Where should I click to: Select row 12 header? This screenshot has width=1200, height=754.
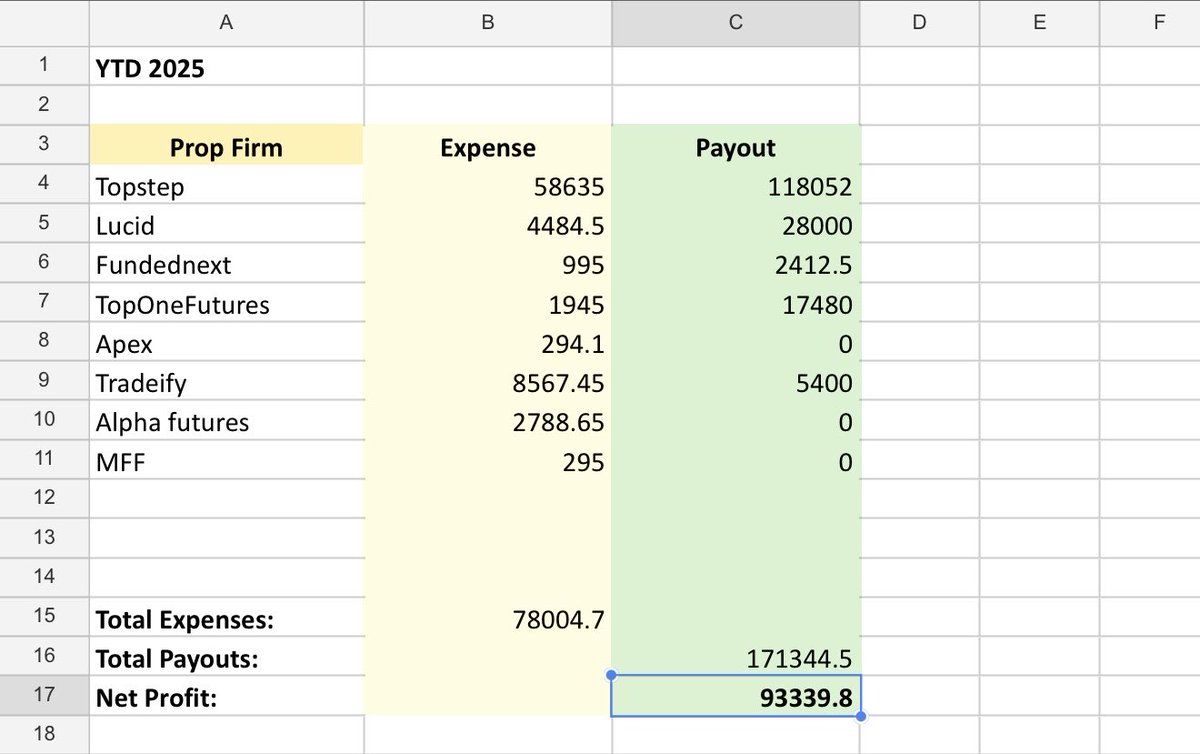(44, 497)
